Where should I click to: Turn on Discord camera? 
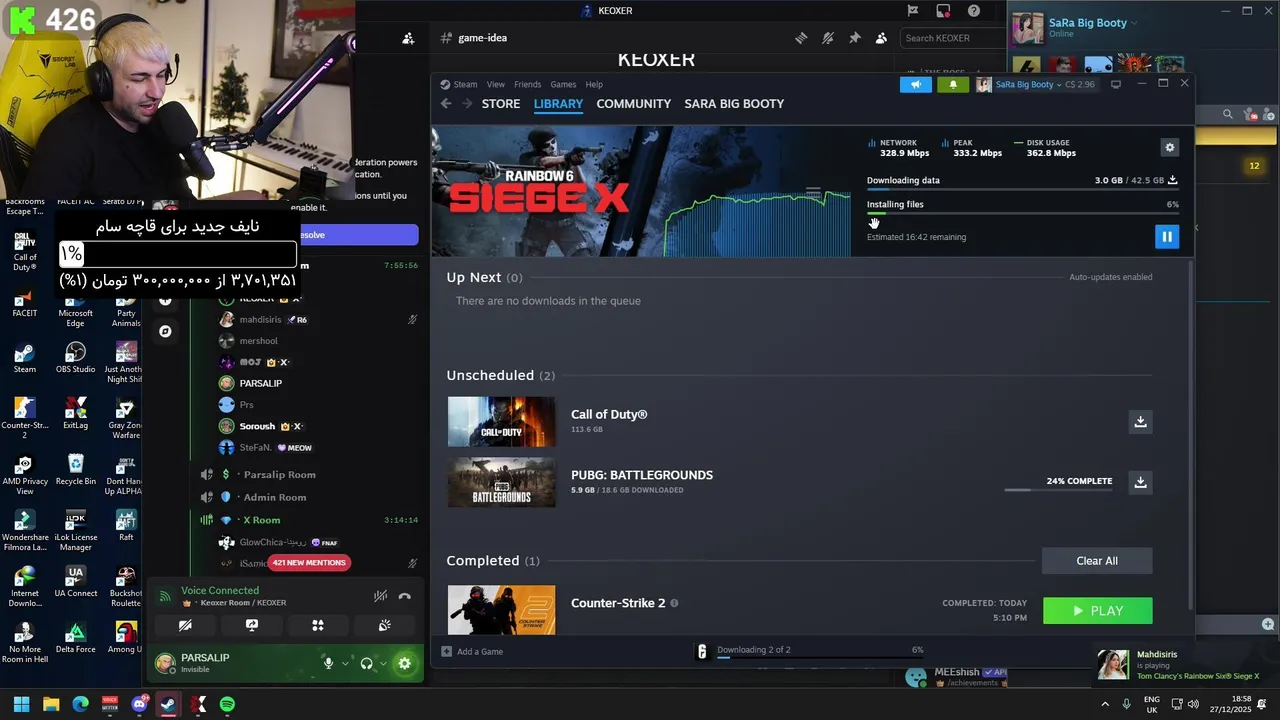click(x=185, y=625)
